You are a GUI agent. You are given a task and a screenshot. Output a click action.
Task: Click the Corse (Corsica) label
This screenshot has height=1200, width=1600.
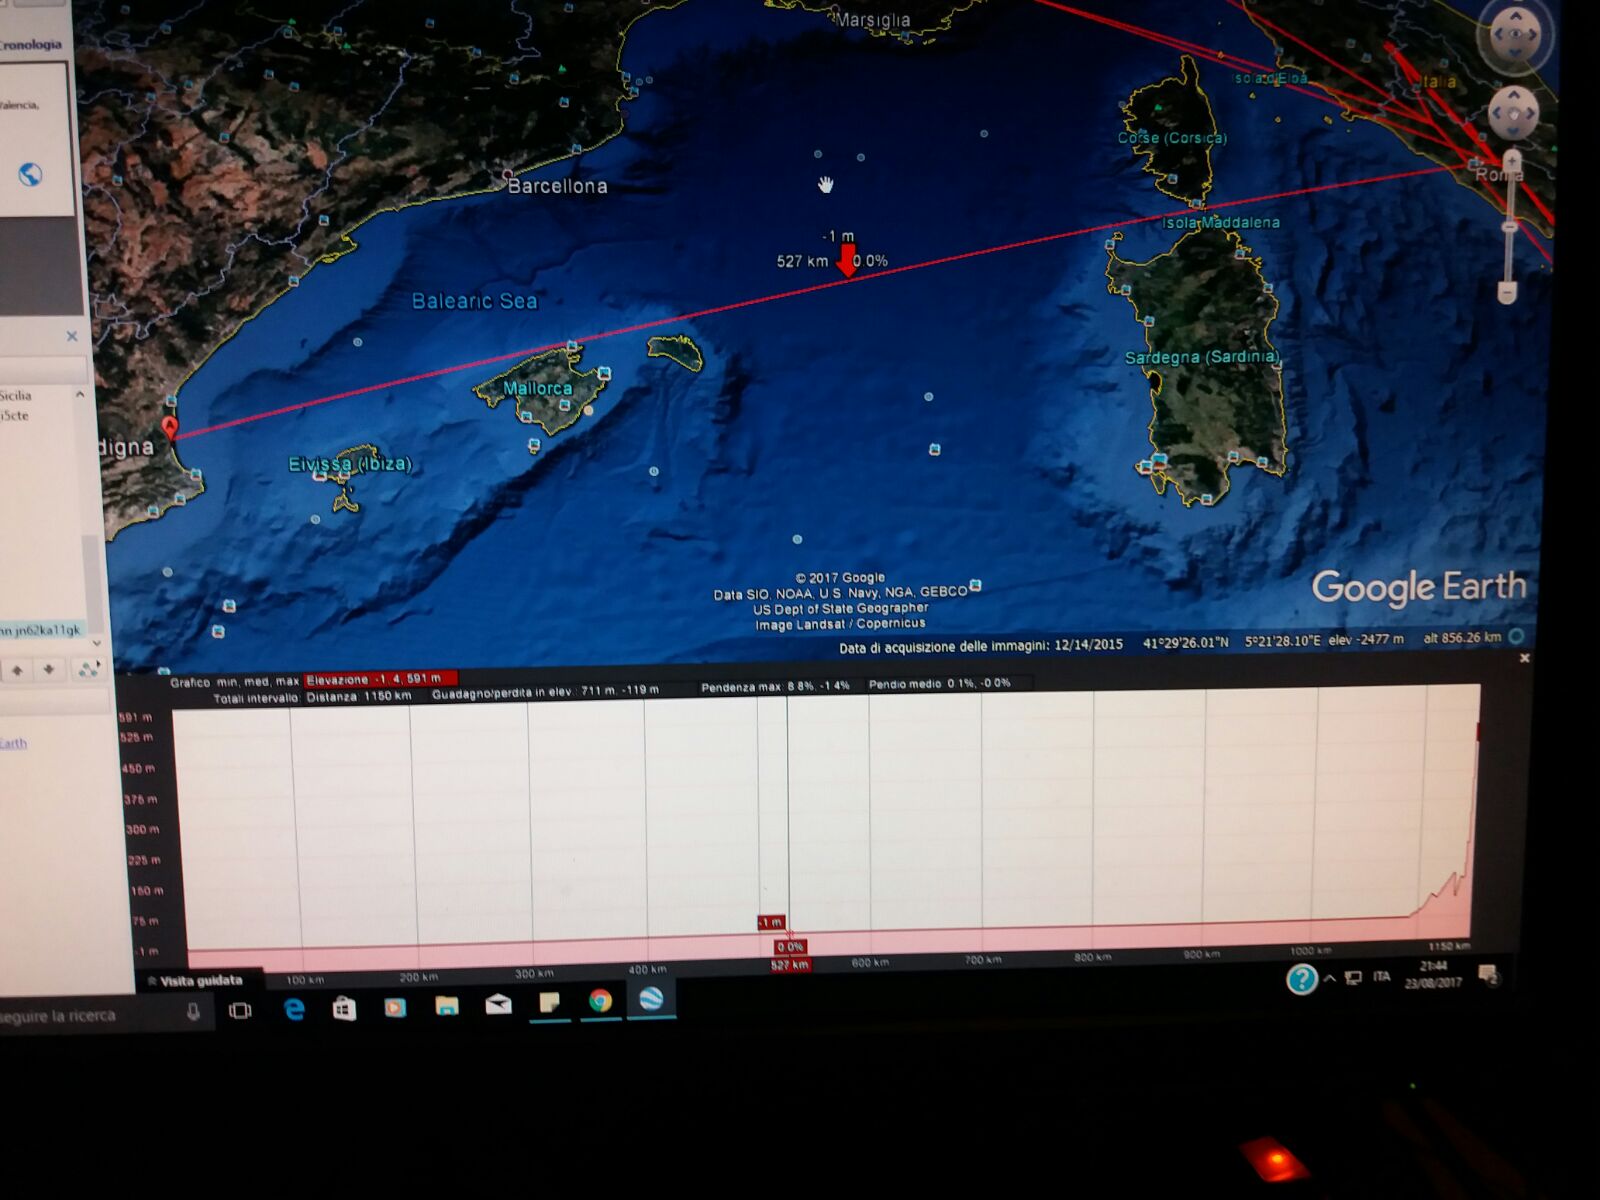(x=1172, y=138)
